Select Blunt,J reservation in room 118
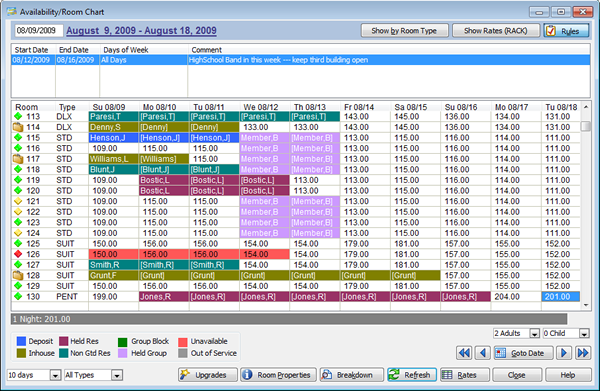 pyautogui.click(x=114, y=169)
